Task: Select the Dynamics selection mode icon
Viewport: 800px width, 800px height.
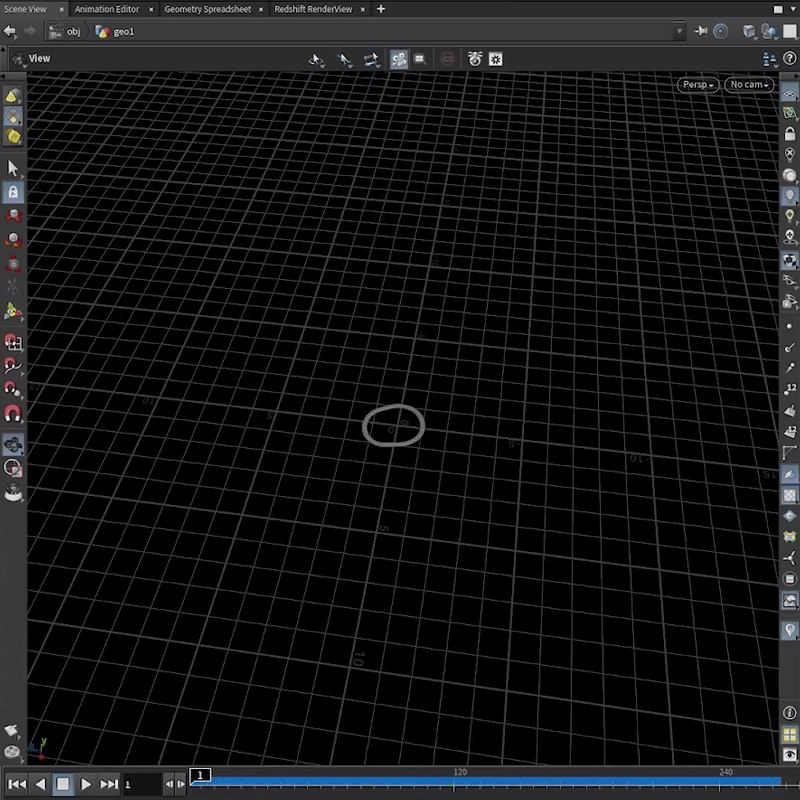Action: [x=13, y=137]
